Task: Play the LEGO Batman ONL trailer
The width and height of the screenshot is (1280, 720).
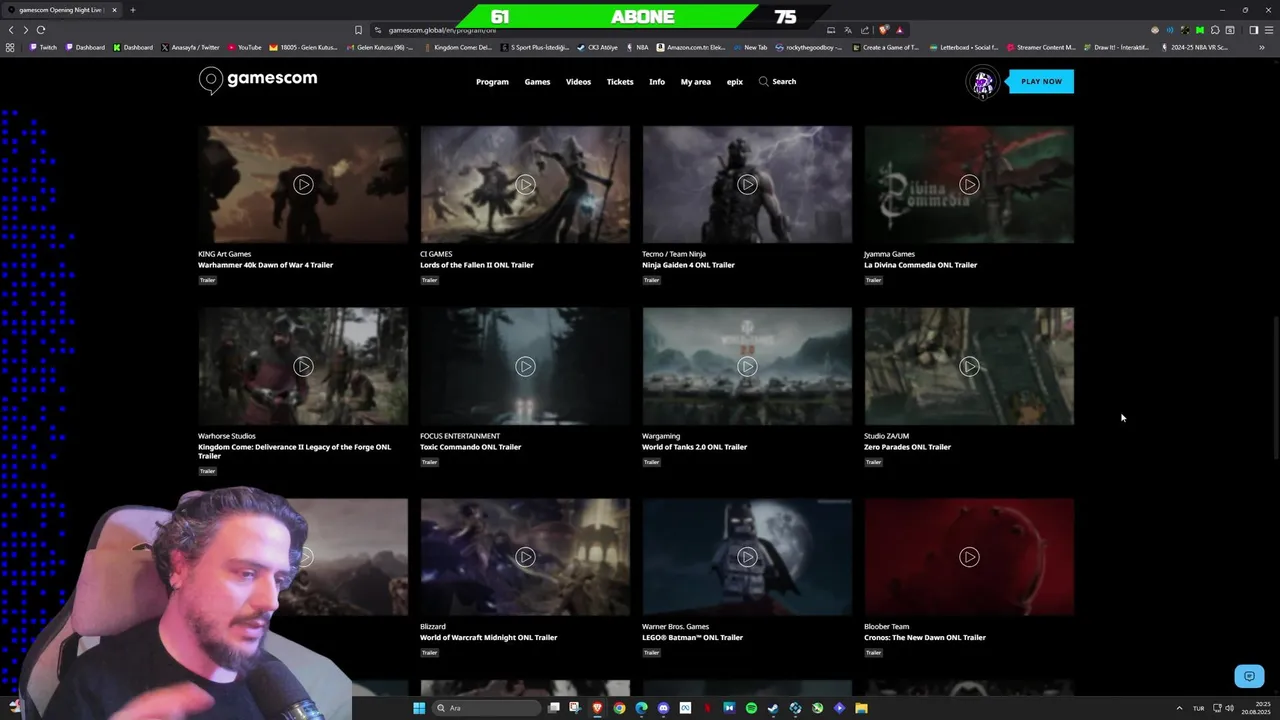Action: point(747,557)
